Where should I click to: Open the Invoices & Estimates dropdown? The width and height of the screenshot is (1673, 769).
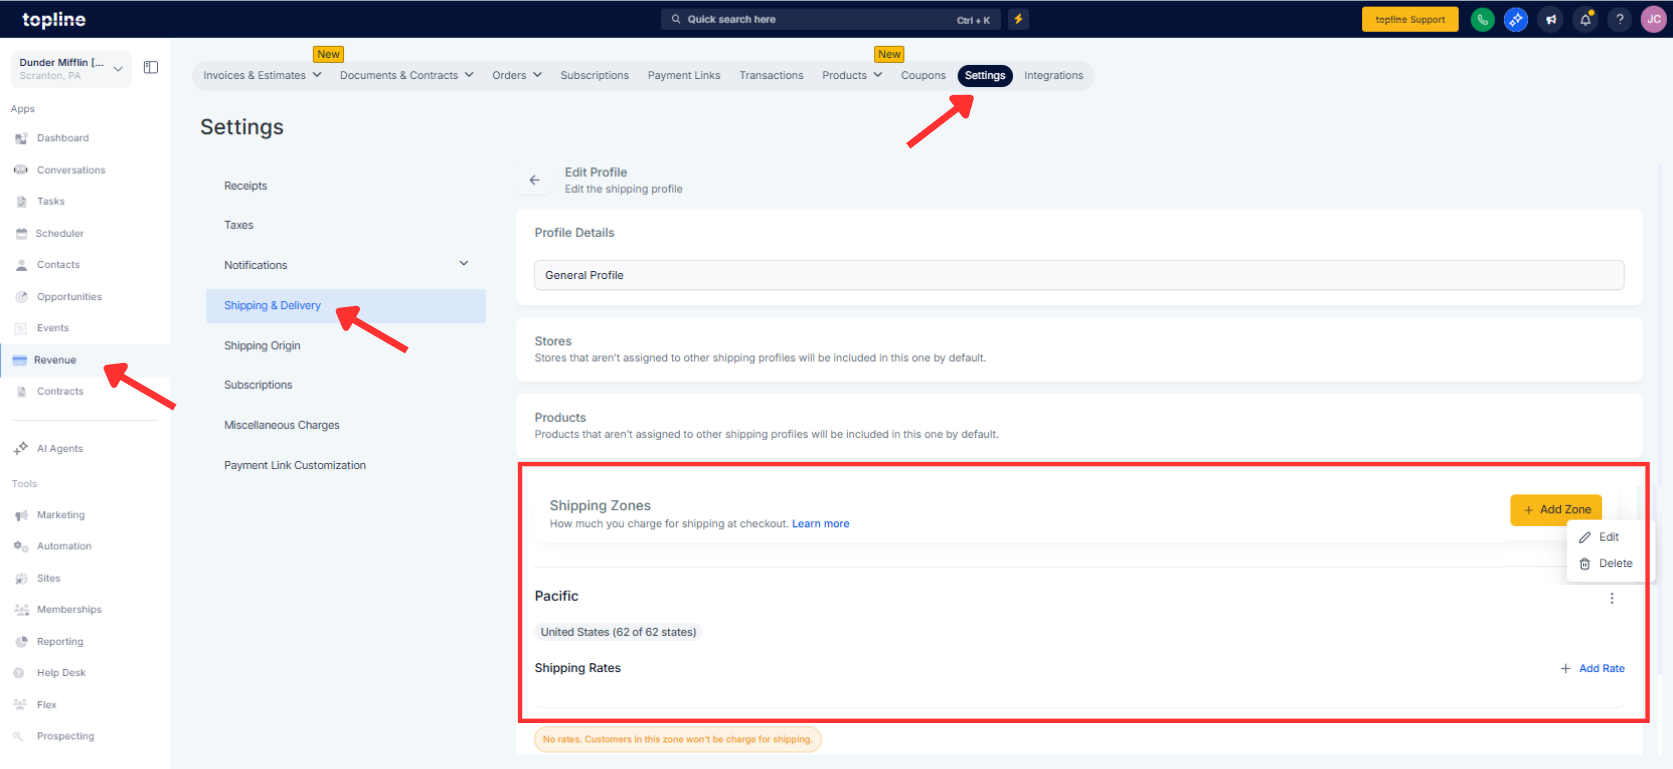point(262,75)
